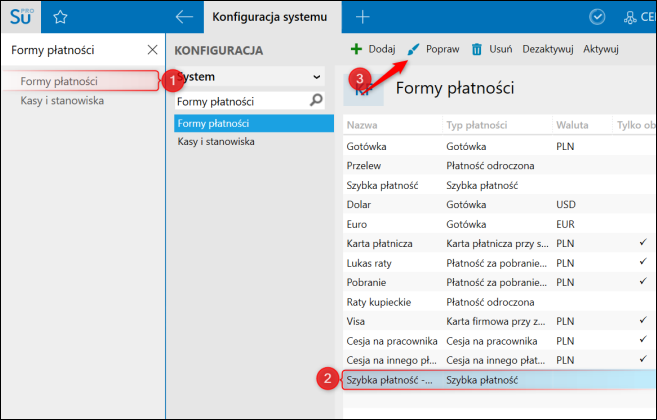This screenshot has width=657, height=420.
Task: Click the favorites star icon
Action: (x=59, y=17)
